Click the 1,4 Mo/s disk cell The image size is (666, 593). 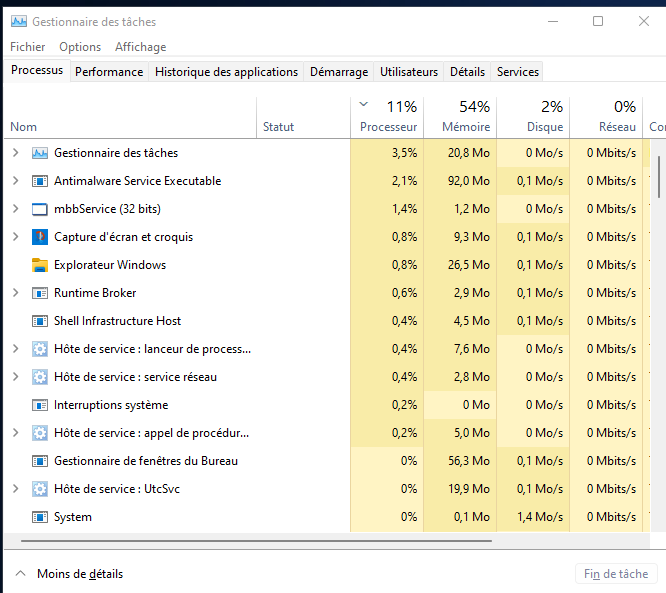[533, 517]
